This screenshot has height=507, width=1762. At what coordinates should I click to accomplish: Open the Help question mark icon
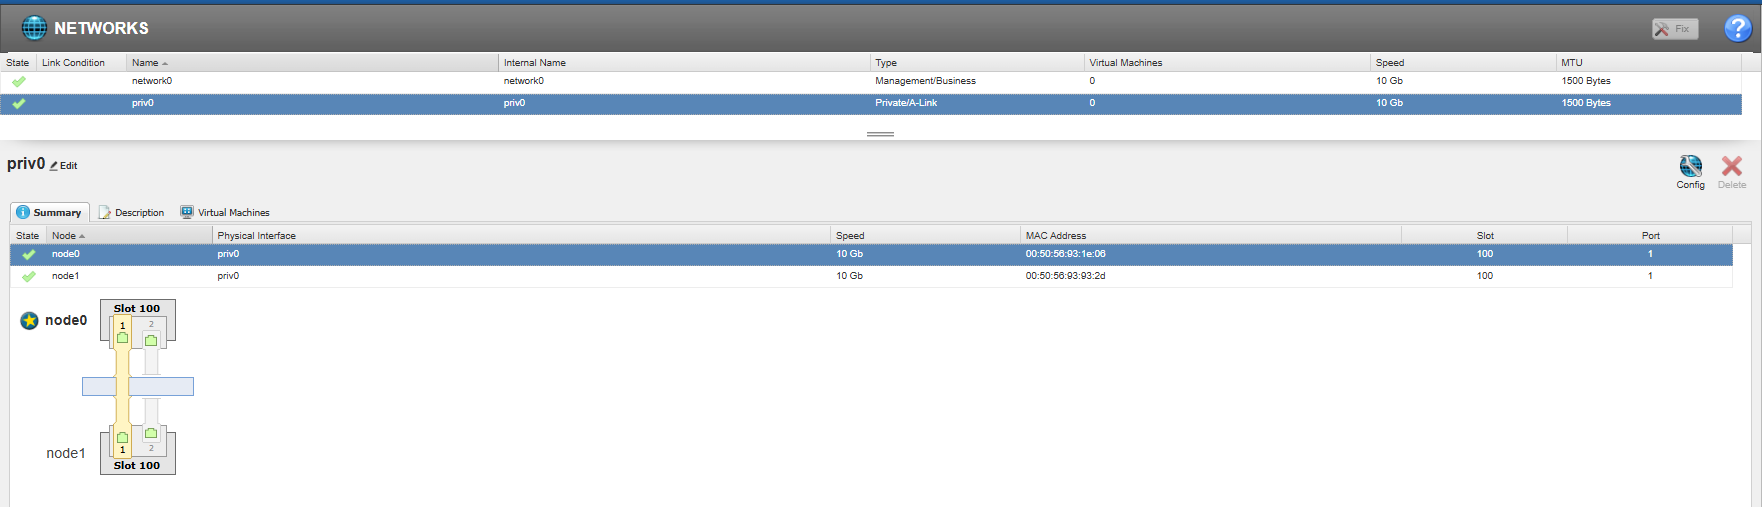click(1737, 29)
